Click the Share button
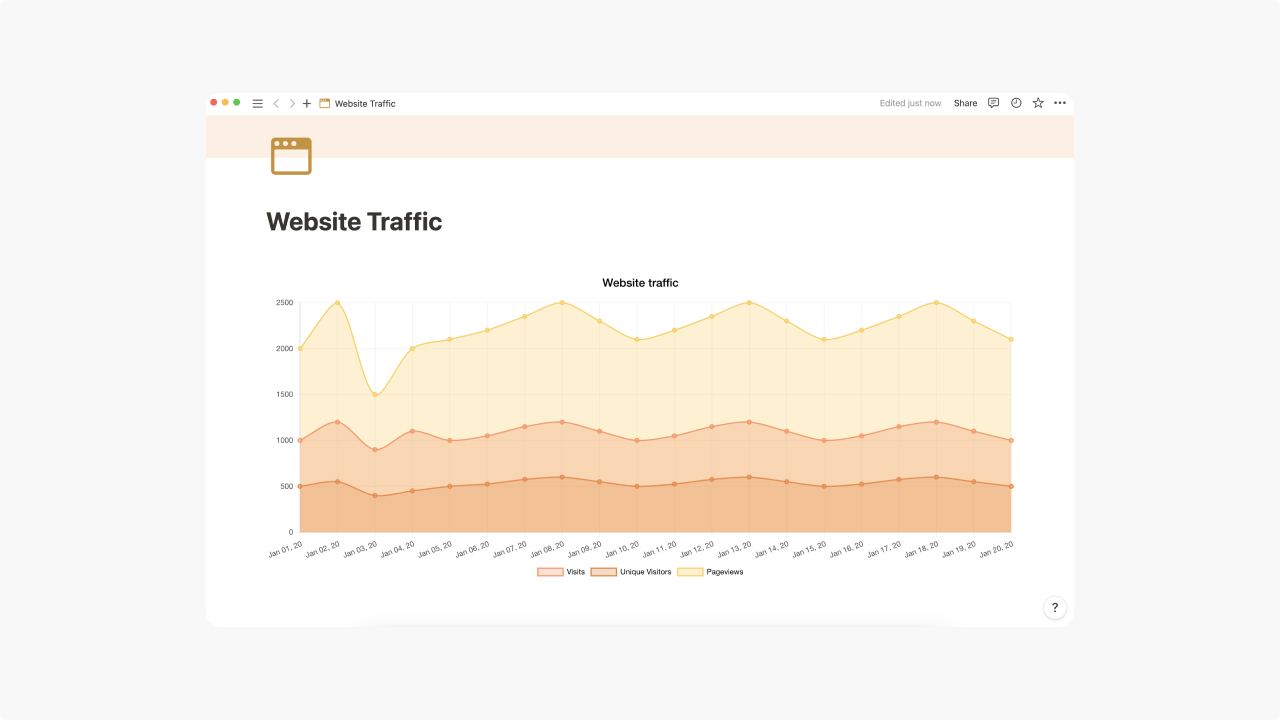The height and width of the screenshot is (720, 1280). (x=964, y=103)
